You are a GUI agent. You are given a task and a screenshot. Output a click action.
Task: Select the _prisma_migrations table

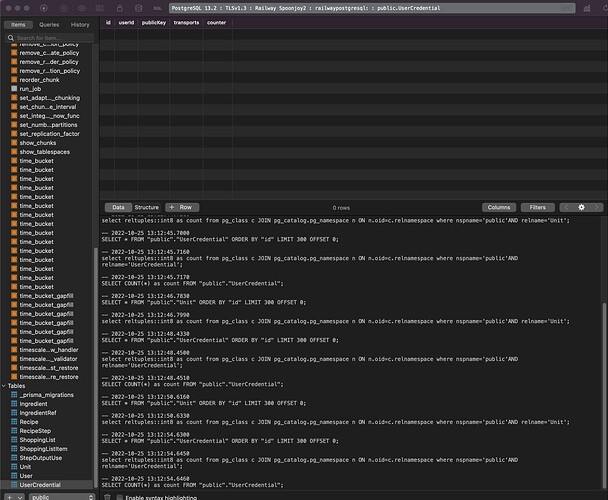click(47, 395)
